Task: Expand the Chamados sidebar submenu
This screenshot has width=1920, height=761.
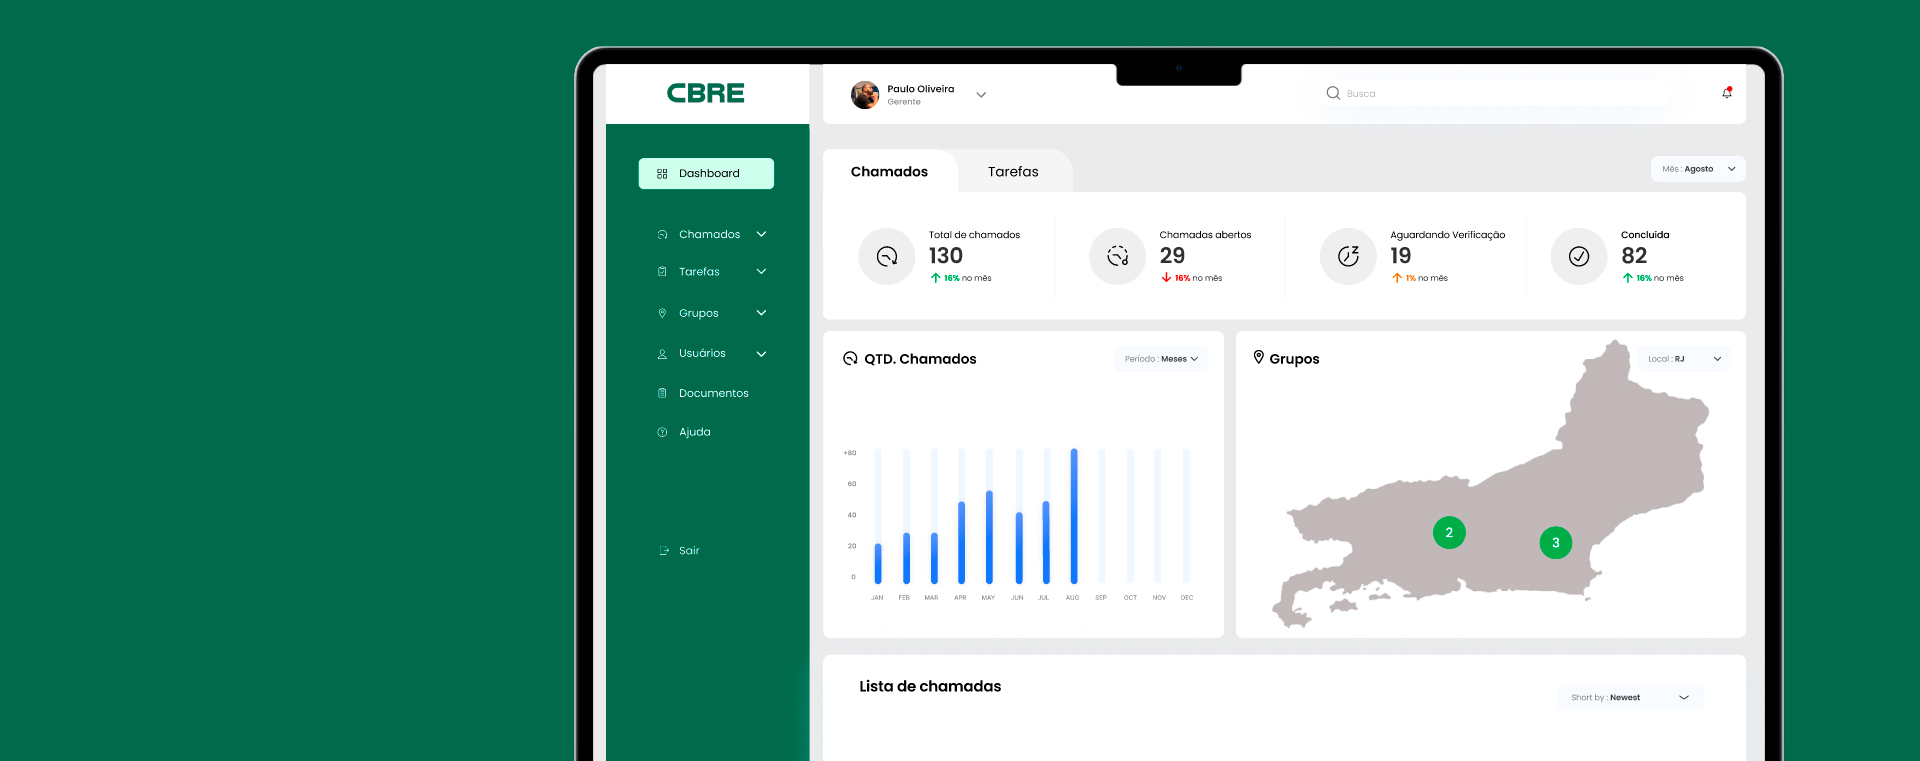Action: click(761, 234)
